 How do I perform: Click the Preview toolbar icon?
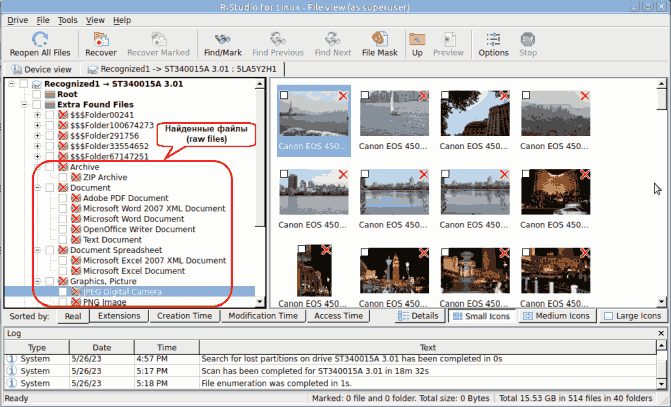point(448,39)
